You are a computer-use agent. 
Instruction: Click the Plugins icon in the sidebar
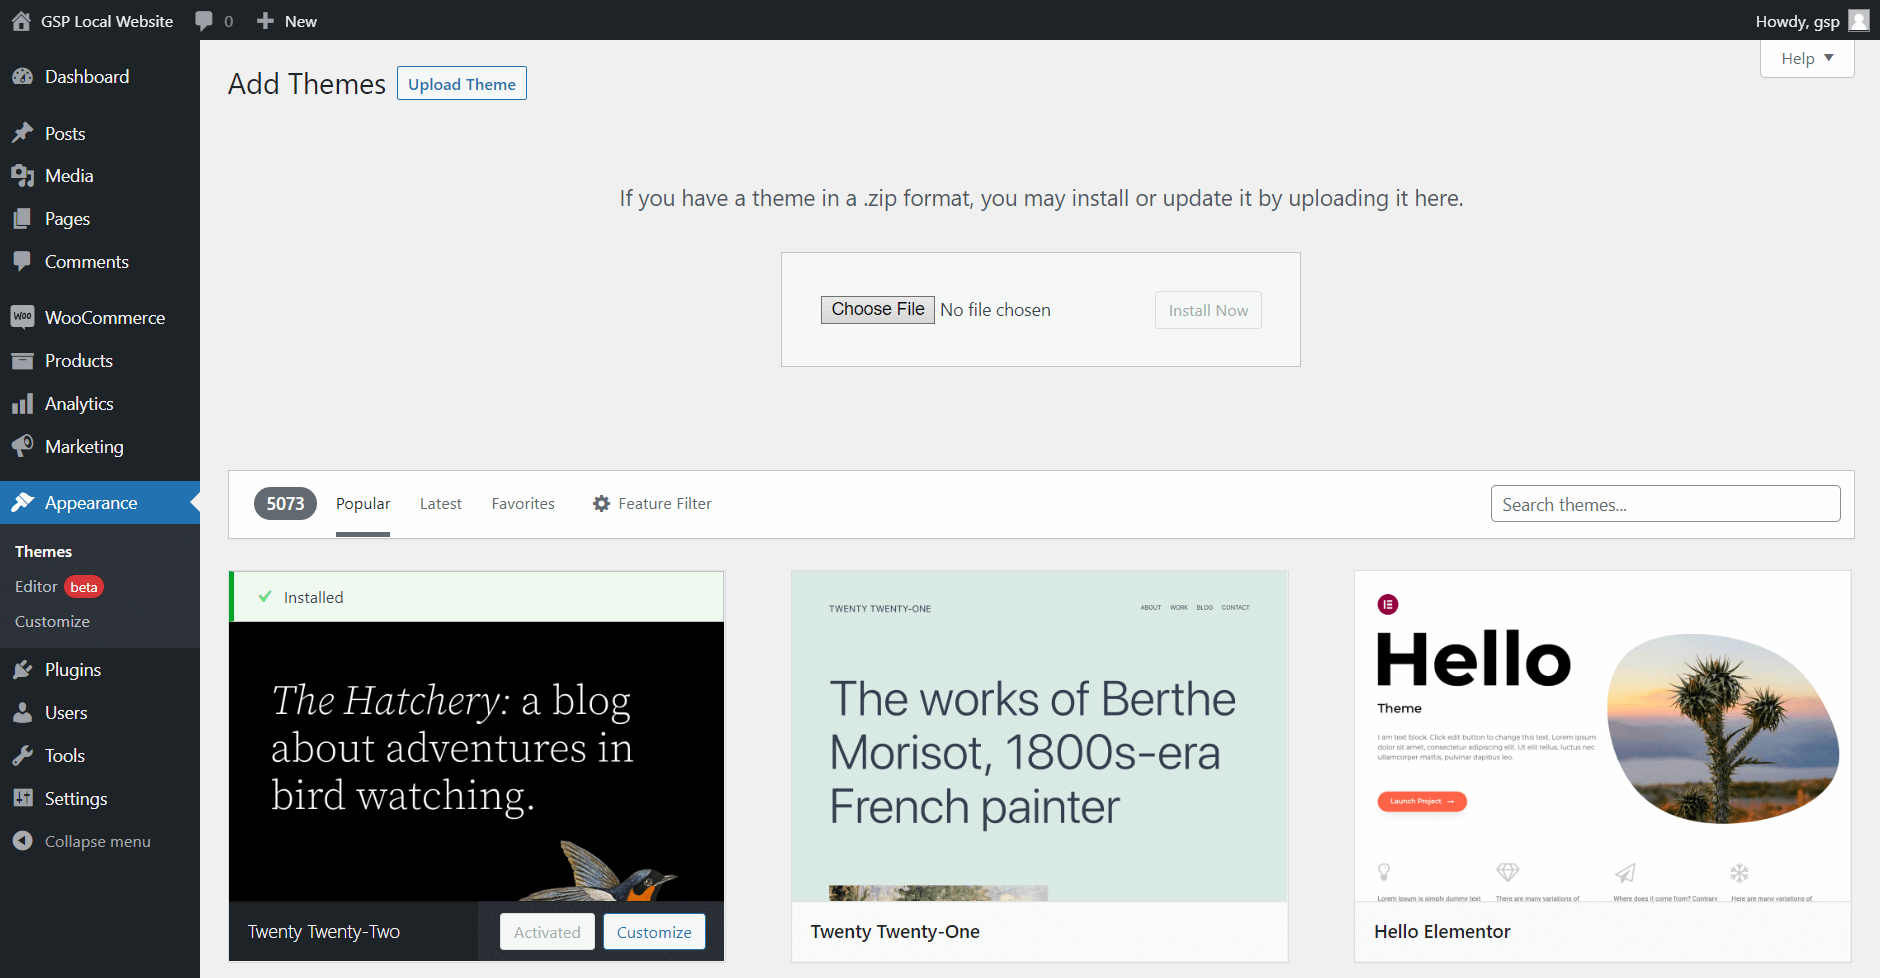pos(24,669)
